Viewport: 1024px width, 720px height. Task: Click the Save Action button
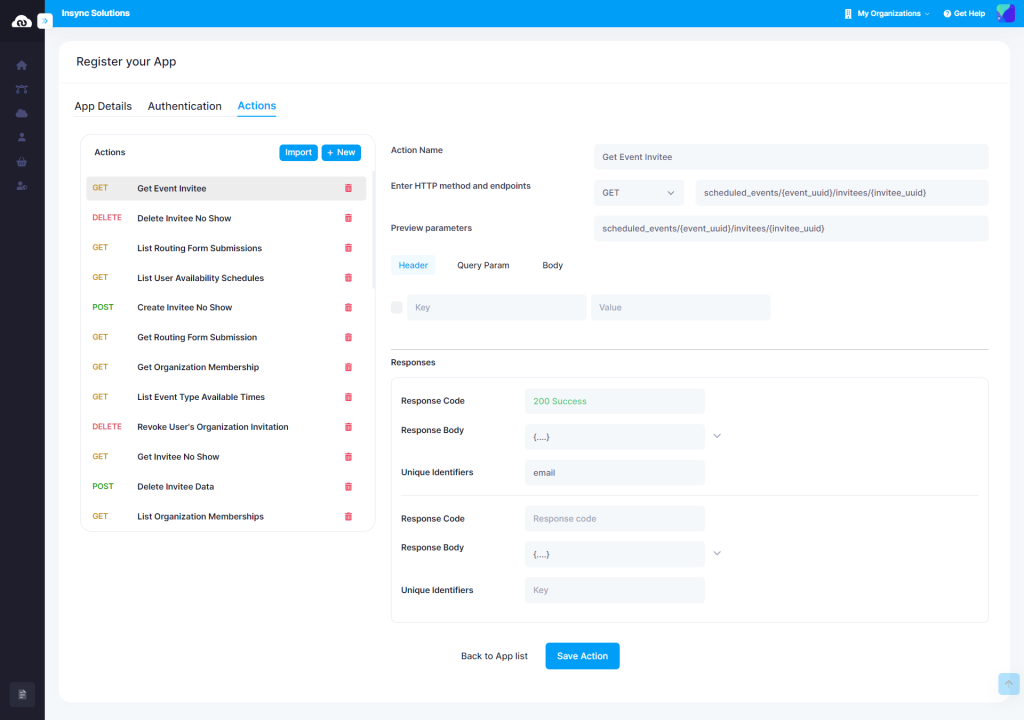coord(582,656)
